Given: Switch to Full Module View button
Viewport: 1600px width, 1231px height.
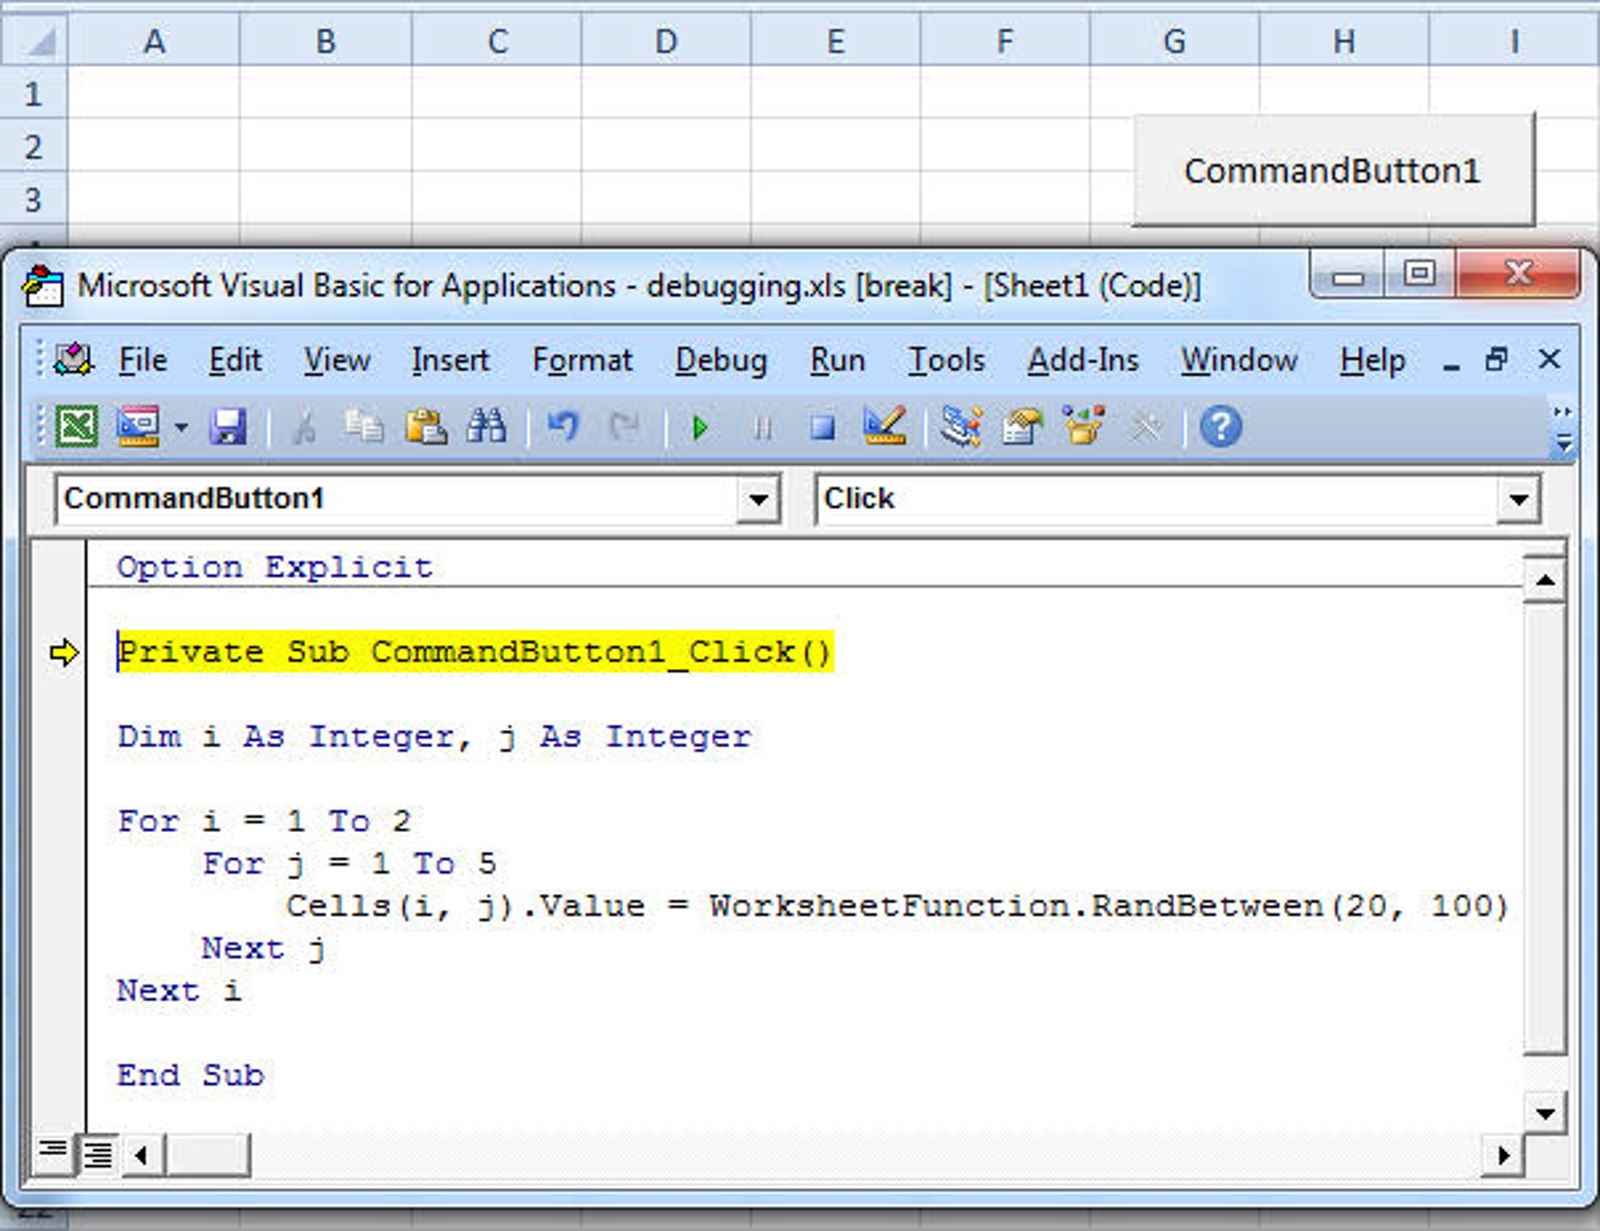Looking at the screenshot, I should click(98, 1155).
